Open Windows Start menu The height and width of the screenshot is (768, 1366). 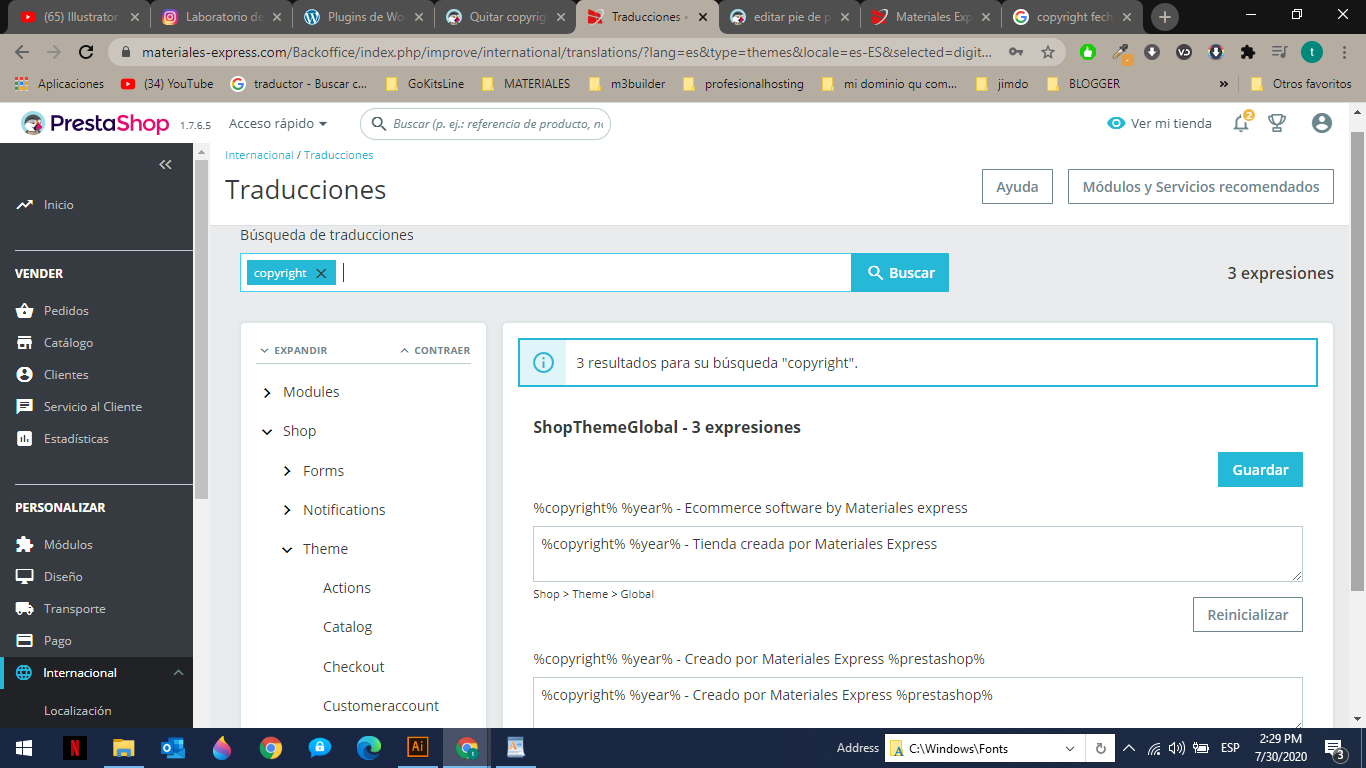click(x=24, y=748)
